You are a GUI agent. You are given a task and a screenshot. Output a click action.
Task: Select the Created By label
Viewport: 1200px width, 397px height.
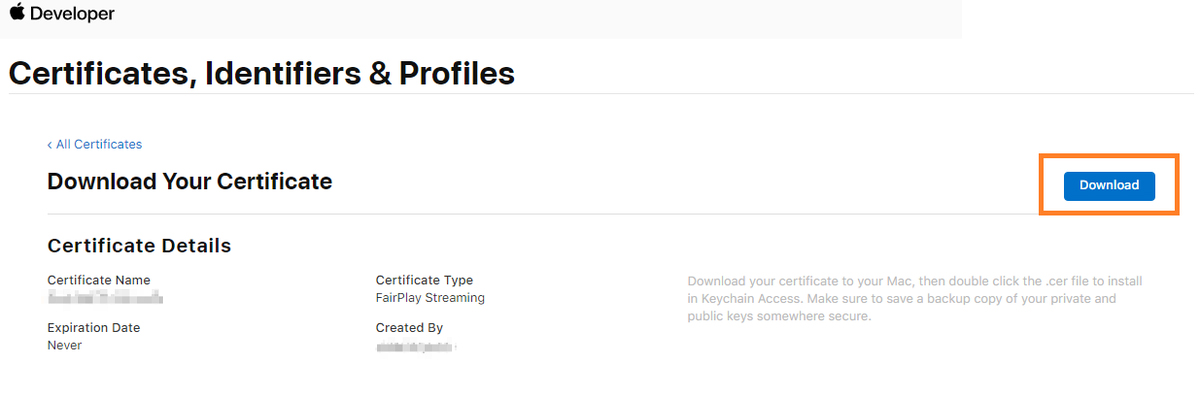point(409,328)
